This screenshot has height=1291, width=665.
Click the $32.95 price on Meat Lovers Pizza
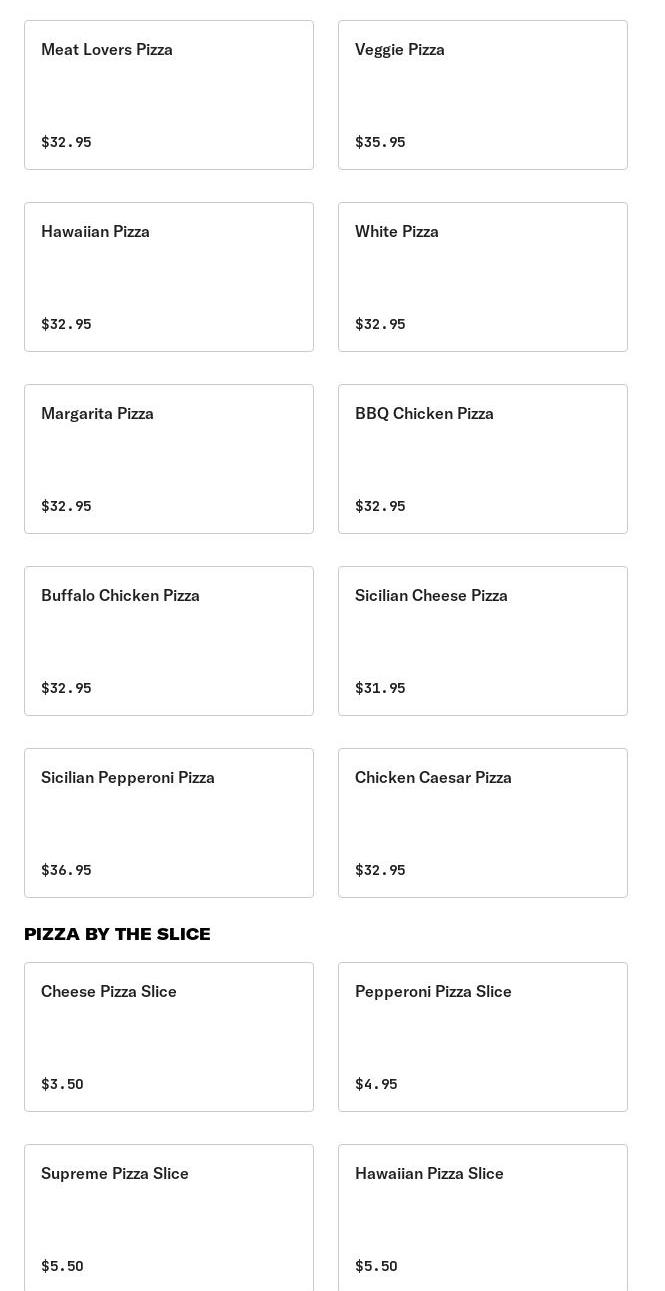(66, 141)
